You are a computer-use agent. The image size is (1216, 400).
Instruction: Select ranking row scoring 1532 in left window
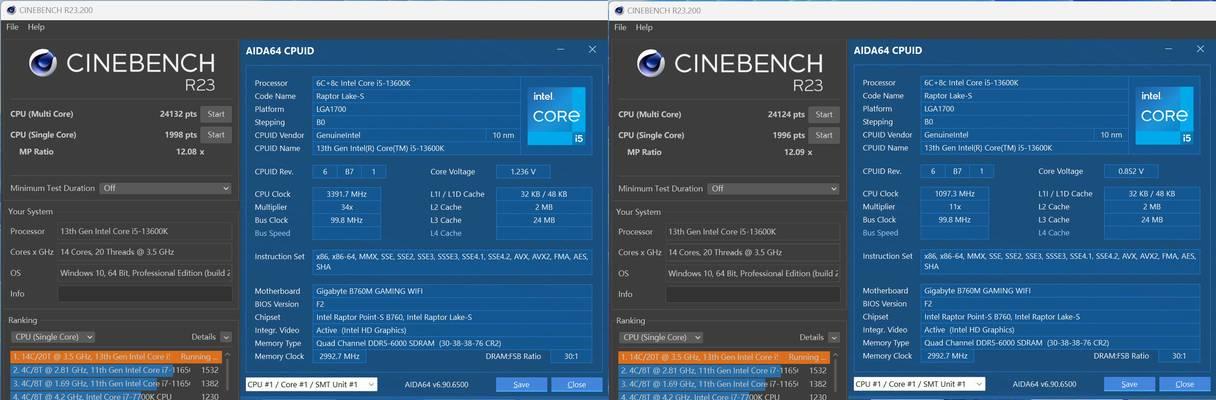pos(115,370)
